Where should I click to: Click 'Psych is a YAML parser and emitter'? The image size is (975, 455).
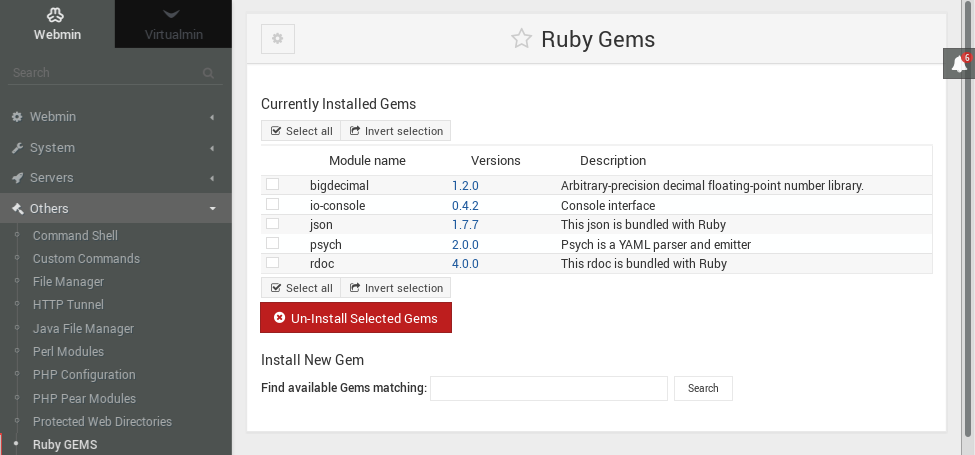656,245
